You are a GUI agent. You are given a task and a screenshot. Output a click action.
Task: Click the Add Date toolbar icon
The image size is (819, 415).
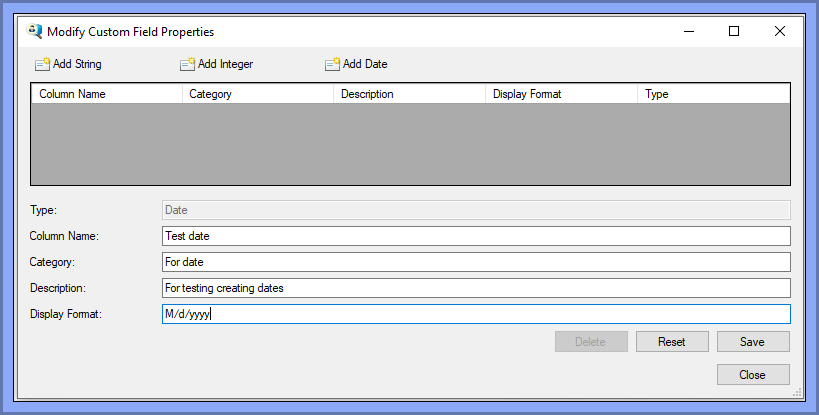(x=332, y=64)
